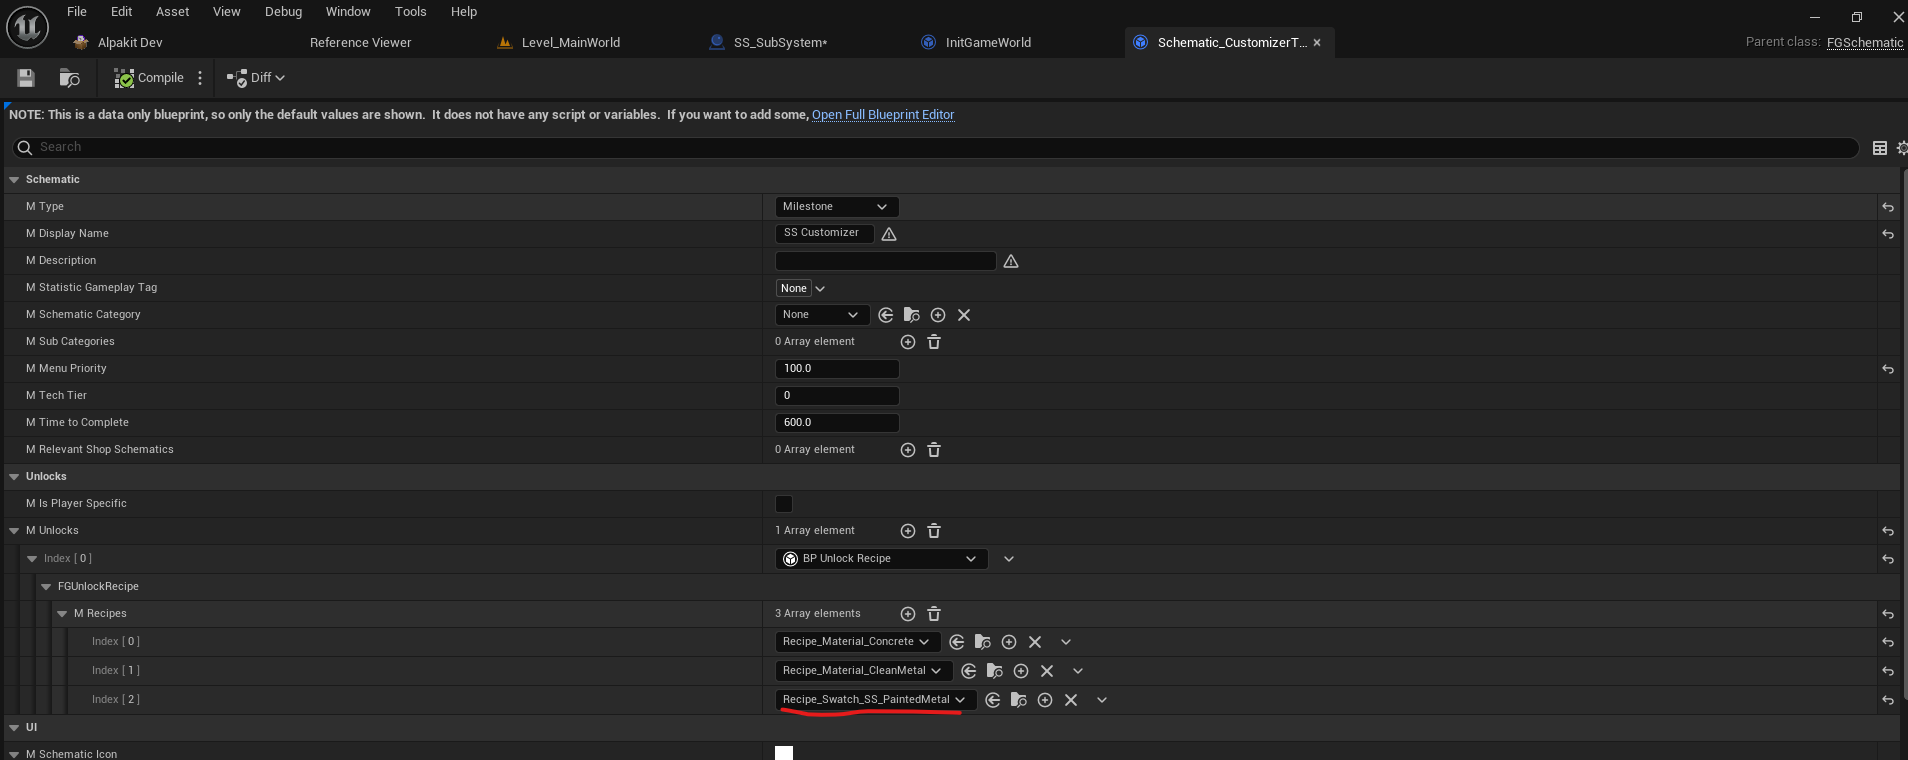Open compile options three-dot menu
The image size is (1908, 760).
pyautogui.click(x=200, y=78)
